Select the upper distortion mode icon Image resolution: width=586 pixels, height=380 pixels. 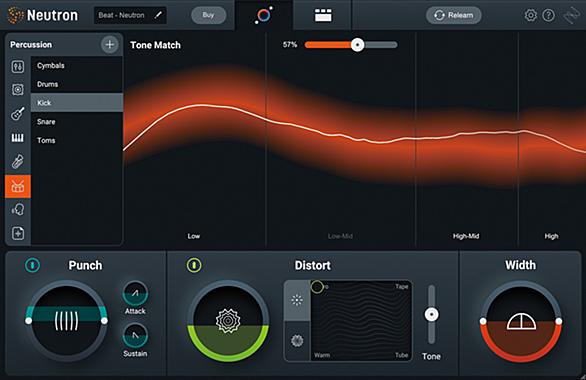tap(297, 300)
